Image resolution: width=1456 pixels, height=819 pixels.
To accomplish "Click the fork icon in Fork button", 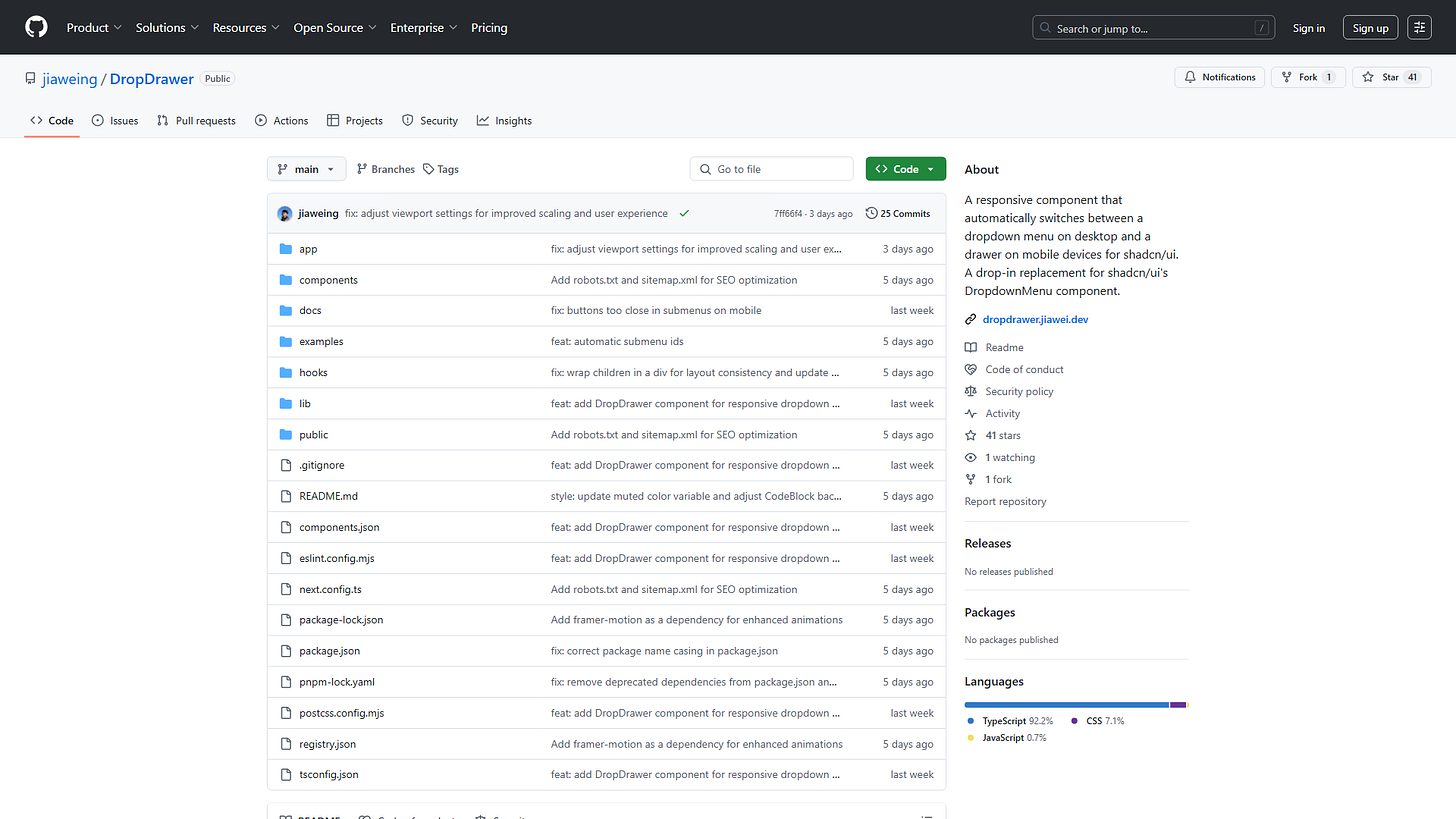I will click(x=1286, y=77).
